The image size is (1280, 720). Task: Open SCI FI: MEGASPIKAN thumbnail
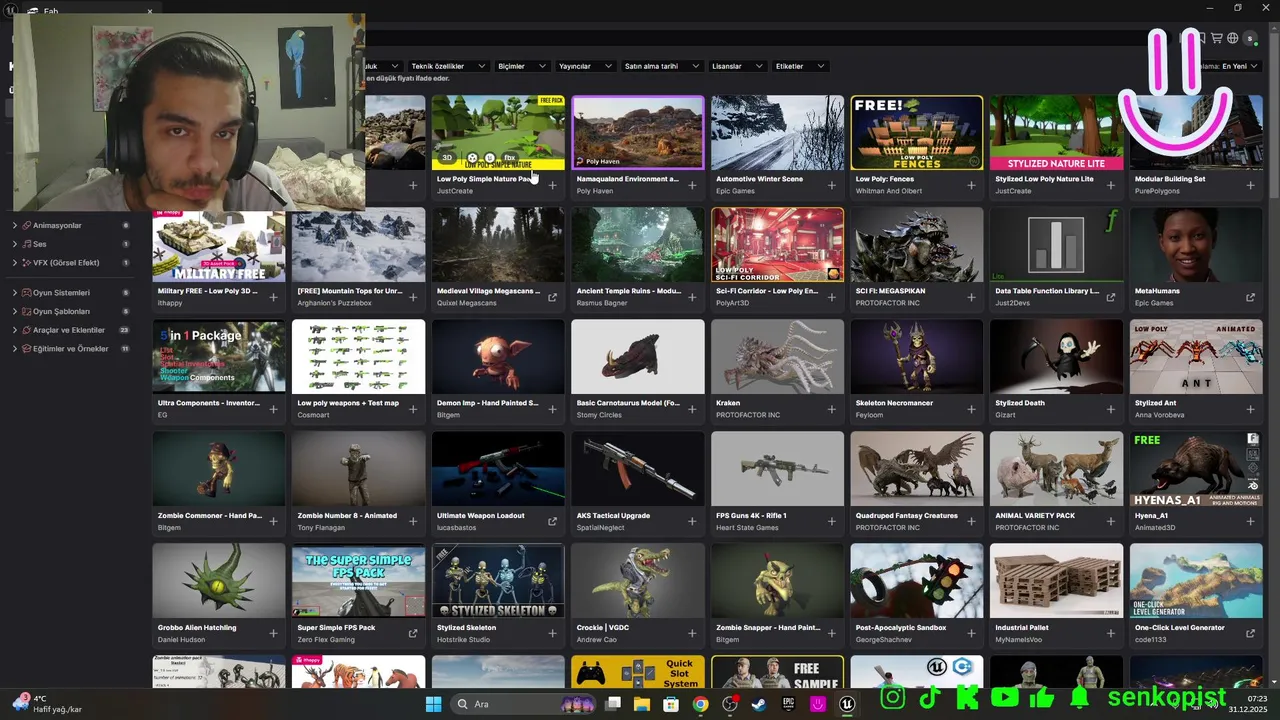point(917,245)
